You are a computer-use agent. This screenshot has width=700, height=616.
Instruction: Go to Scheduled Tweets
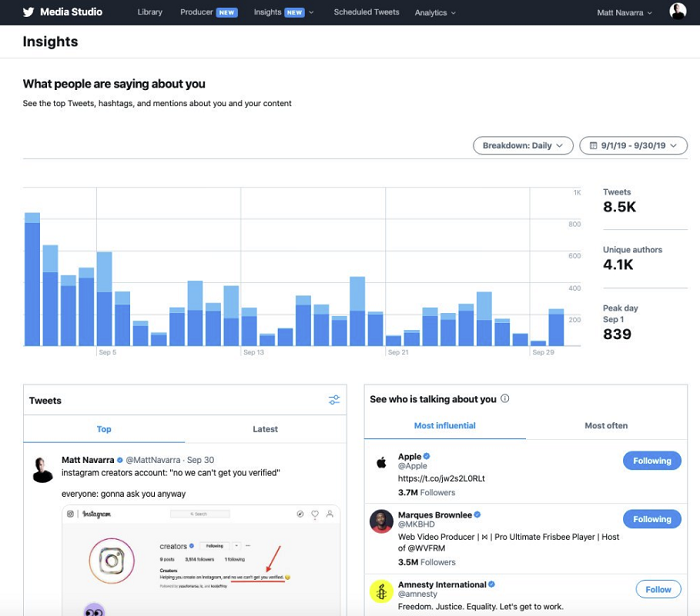tap(366, 13)
